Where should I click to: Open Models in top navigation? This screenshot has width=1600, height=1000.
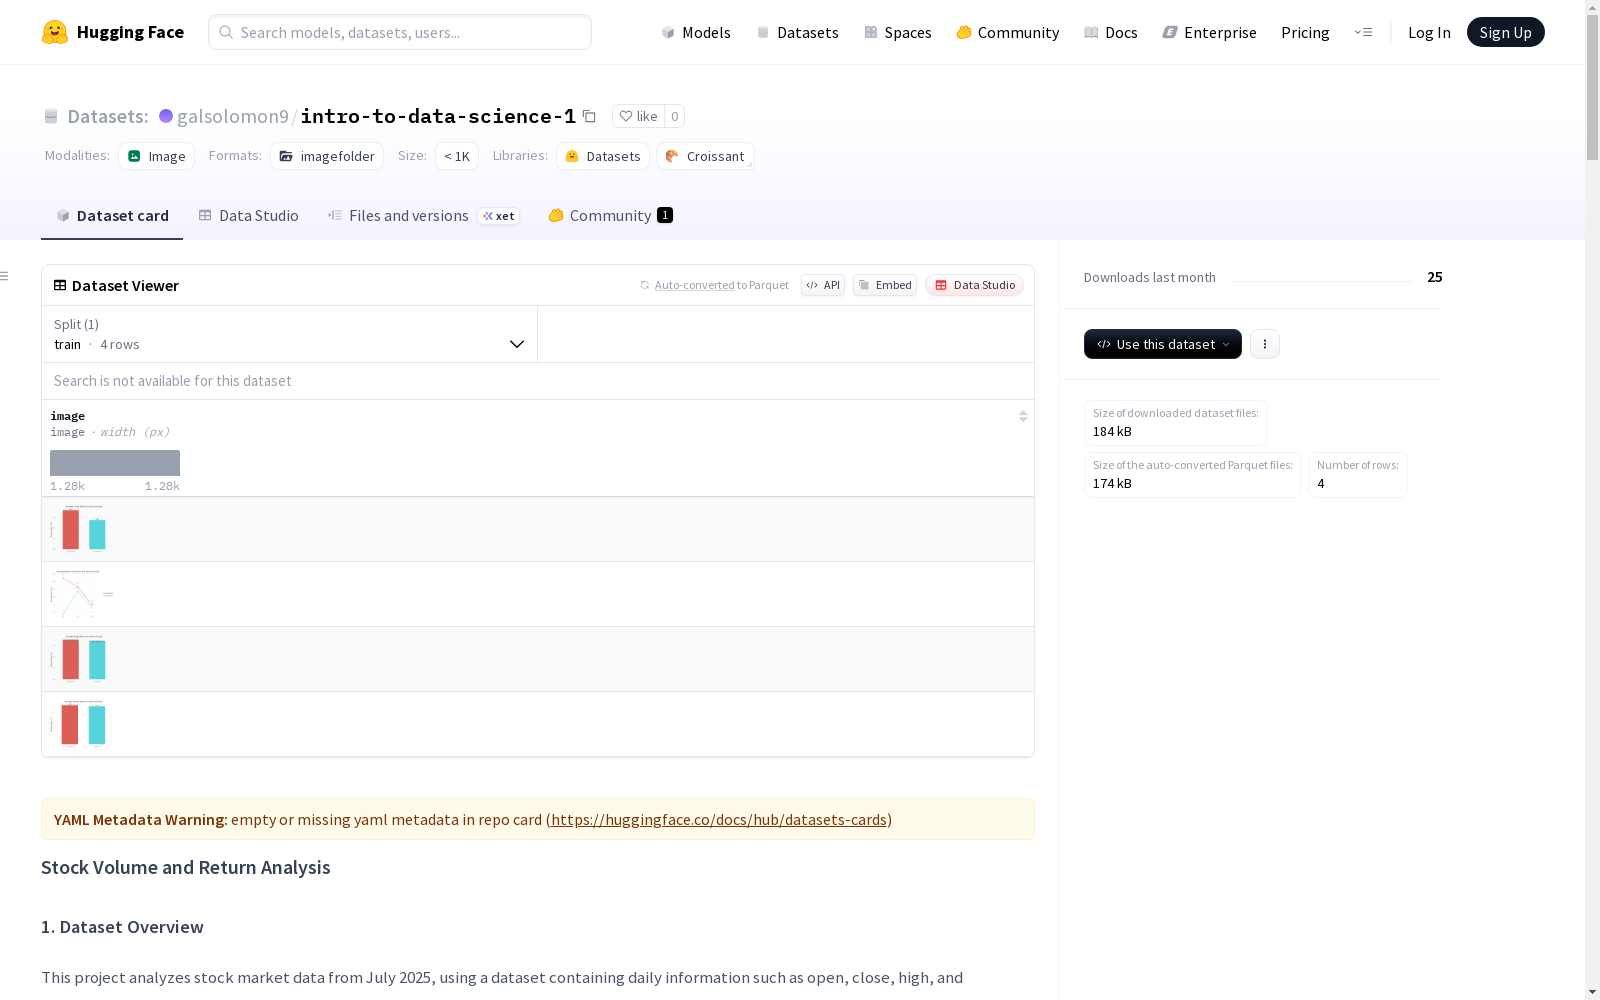696,32
